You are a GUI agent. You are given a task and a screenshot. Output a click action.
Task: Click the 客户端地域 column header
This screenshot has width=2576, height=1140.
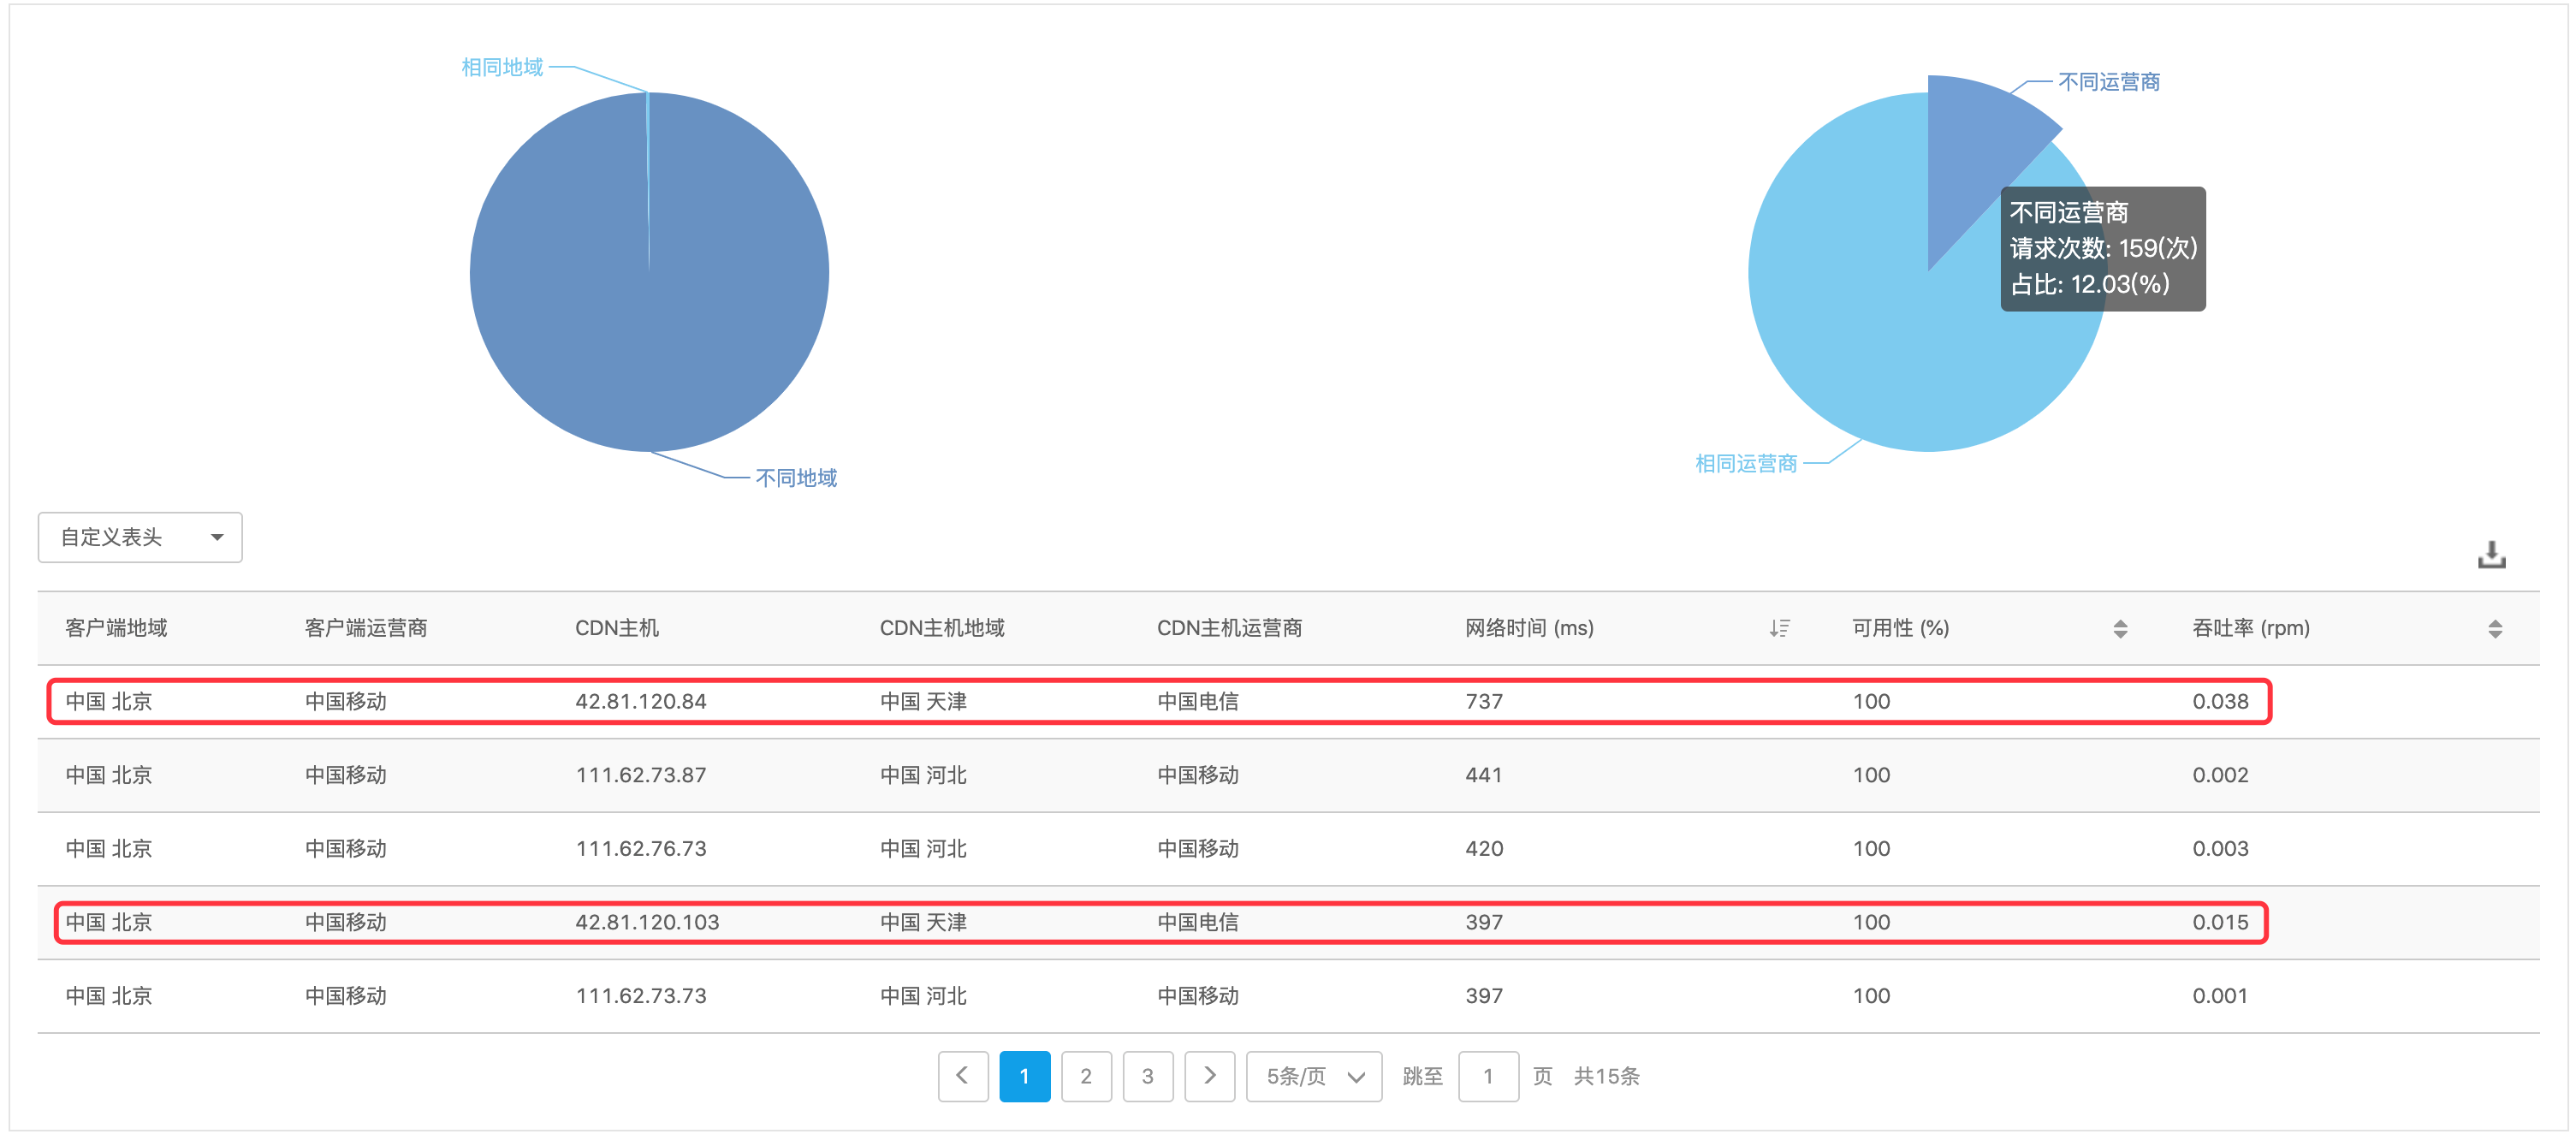(116, 628)
